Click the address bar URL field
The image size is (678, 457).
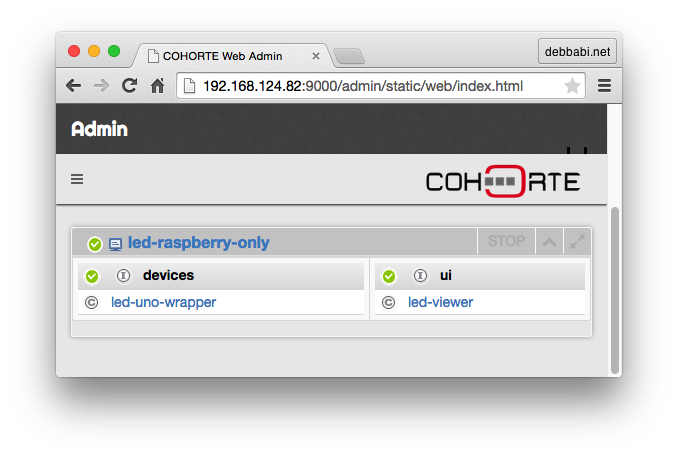[362, 86]
